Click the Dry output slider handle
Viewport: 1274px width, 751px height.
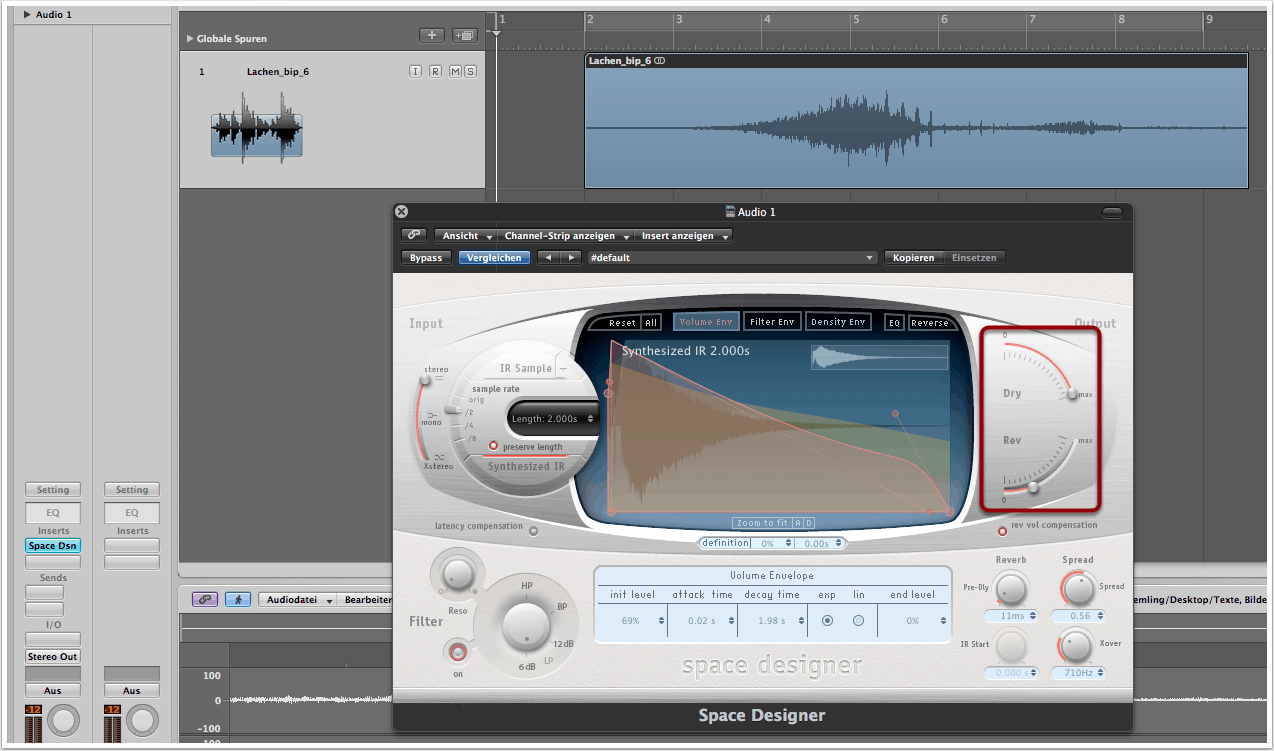(x=1072, y=394)
